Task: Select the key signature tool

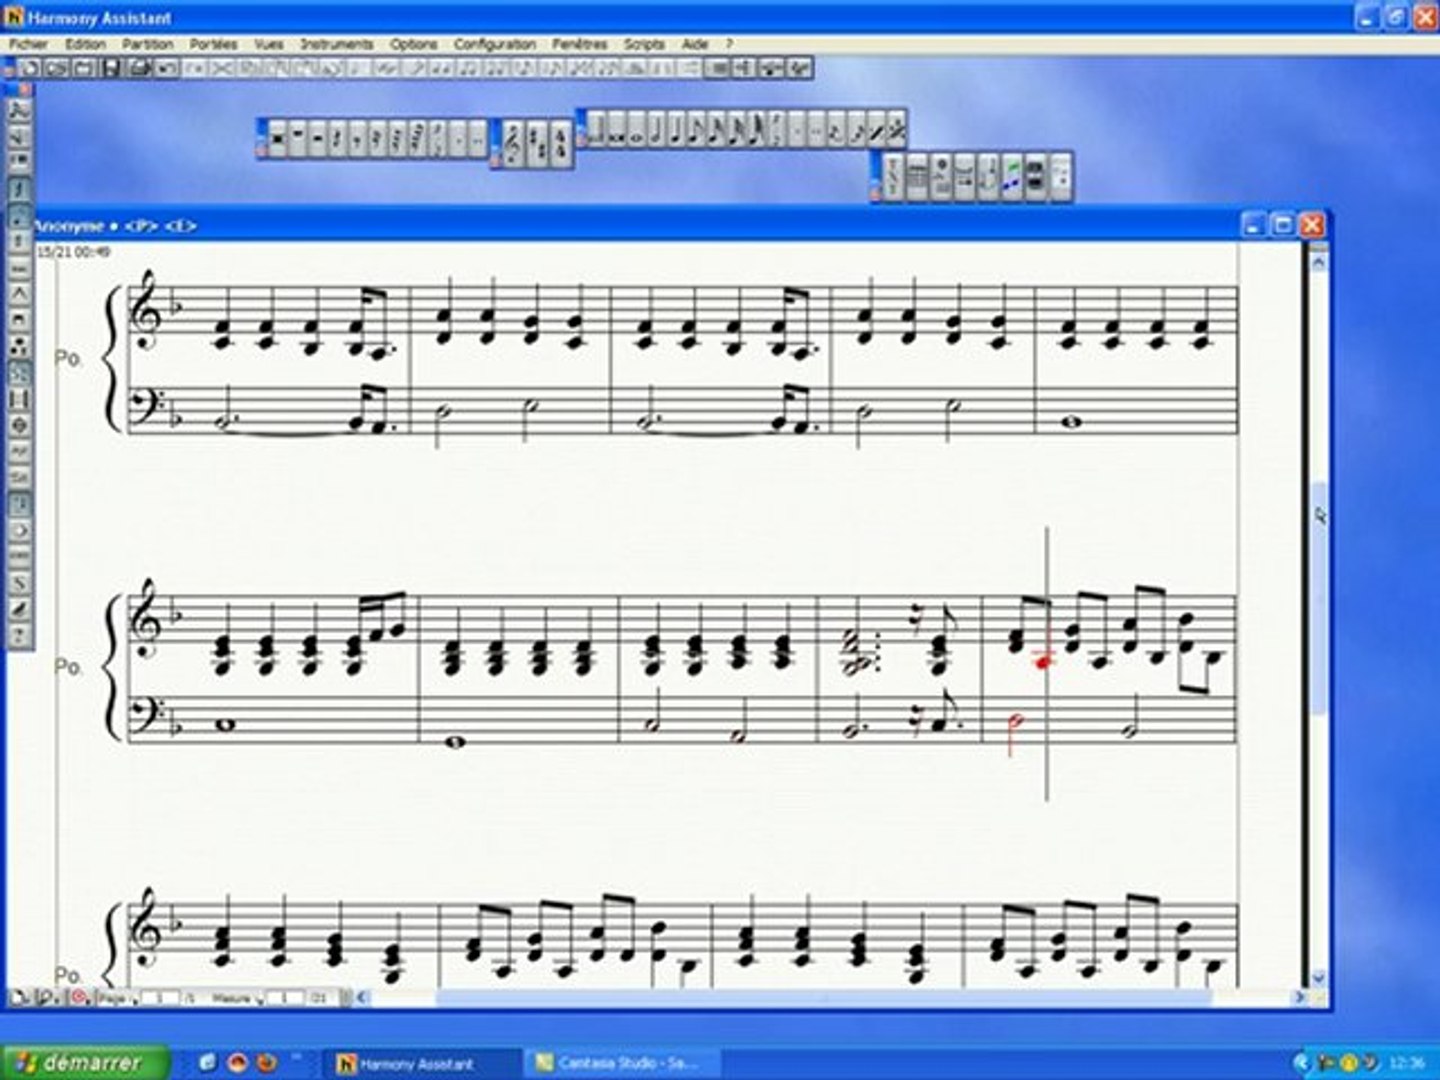Action: click(537, 144)
